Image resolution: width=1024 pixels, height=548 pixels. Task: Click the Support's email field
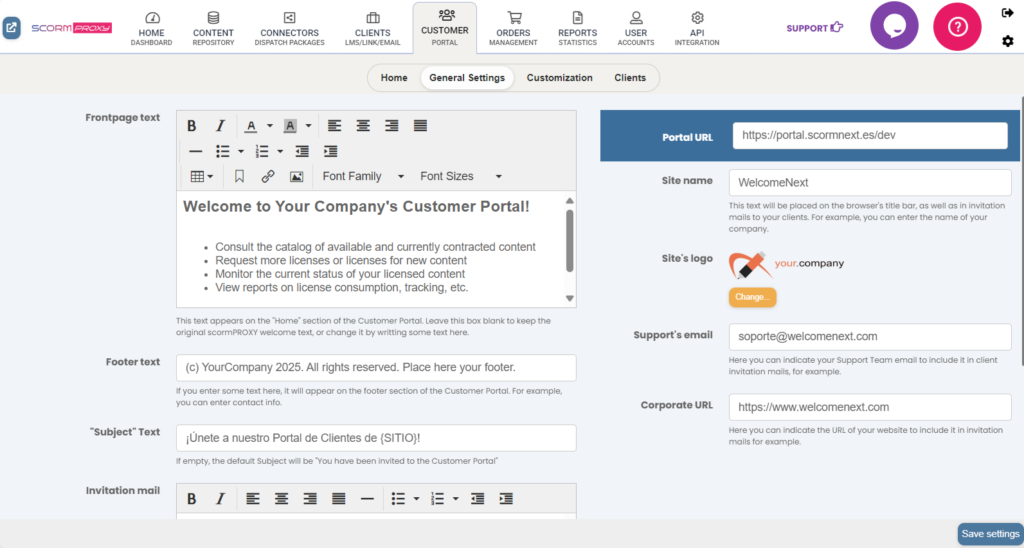click(x=870, y=337)
